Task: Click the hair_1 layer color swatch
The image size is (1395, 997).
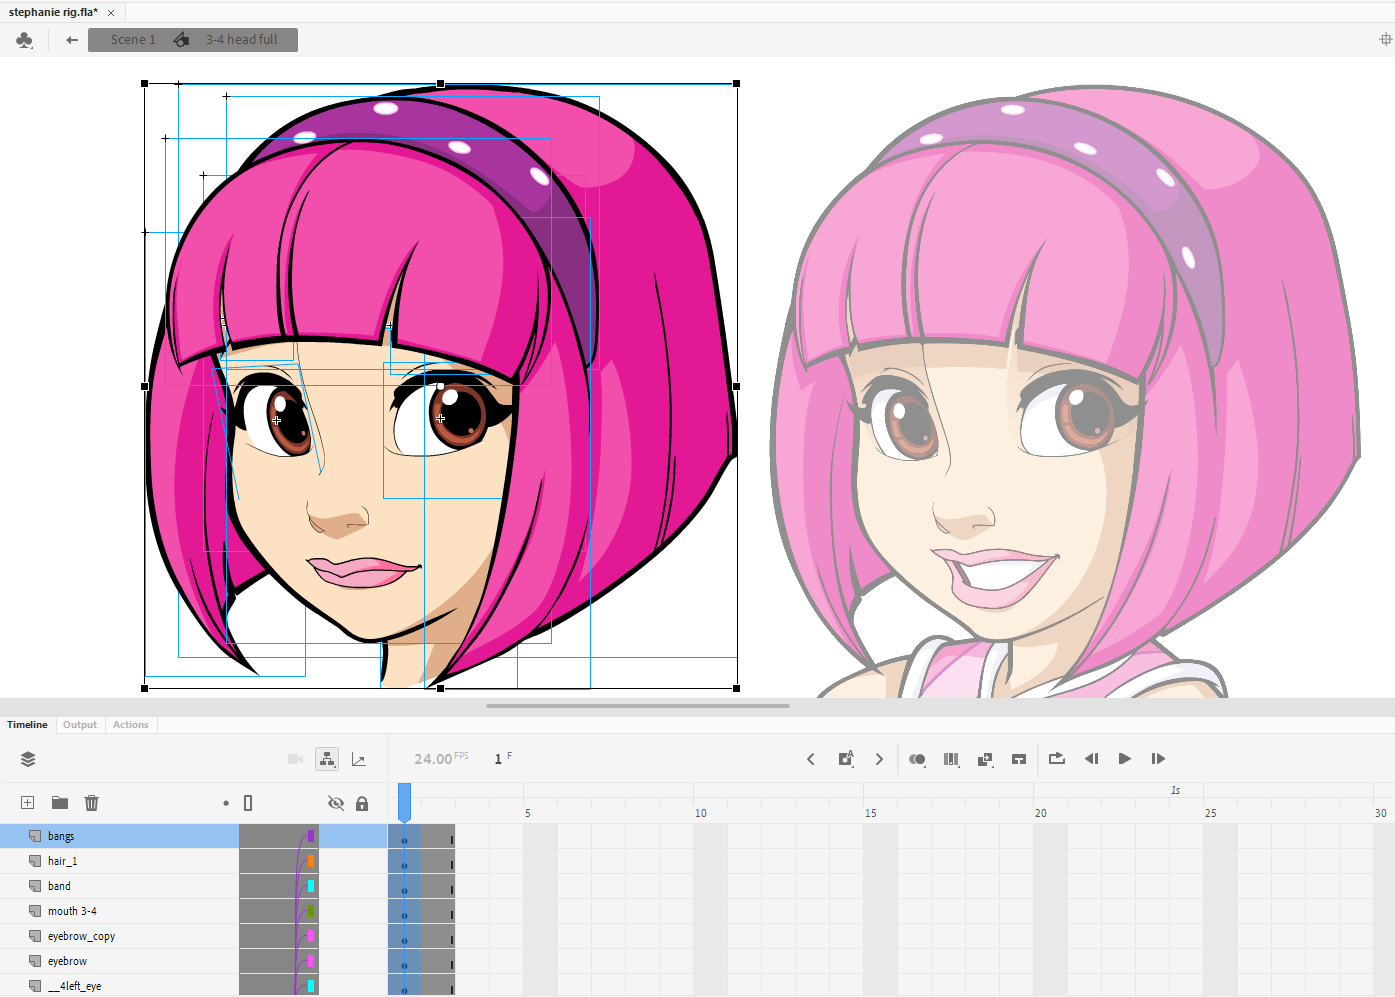Action: [311, 861]
